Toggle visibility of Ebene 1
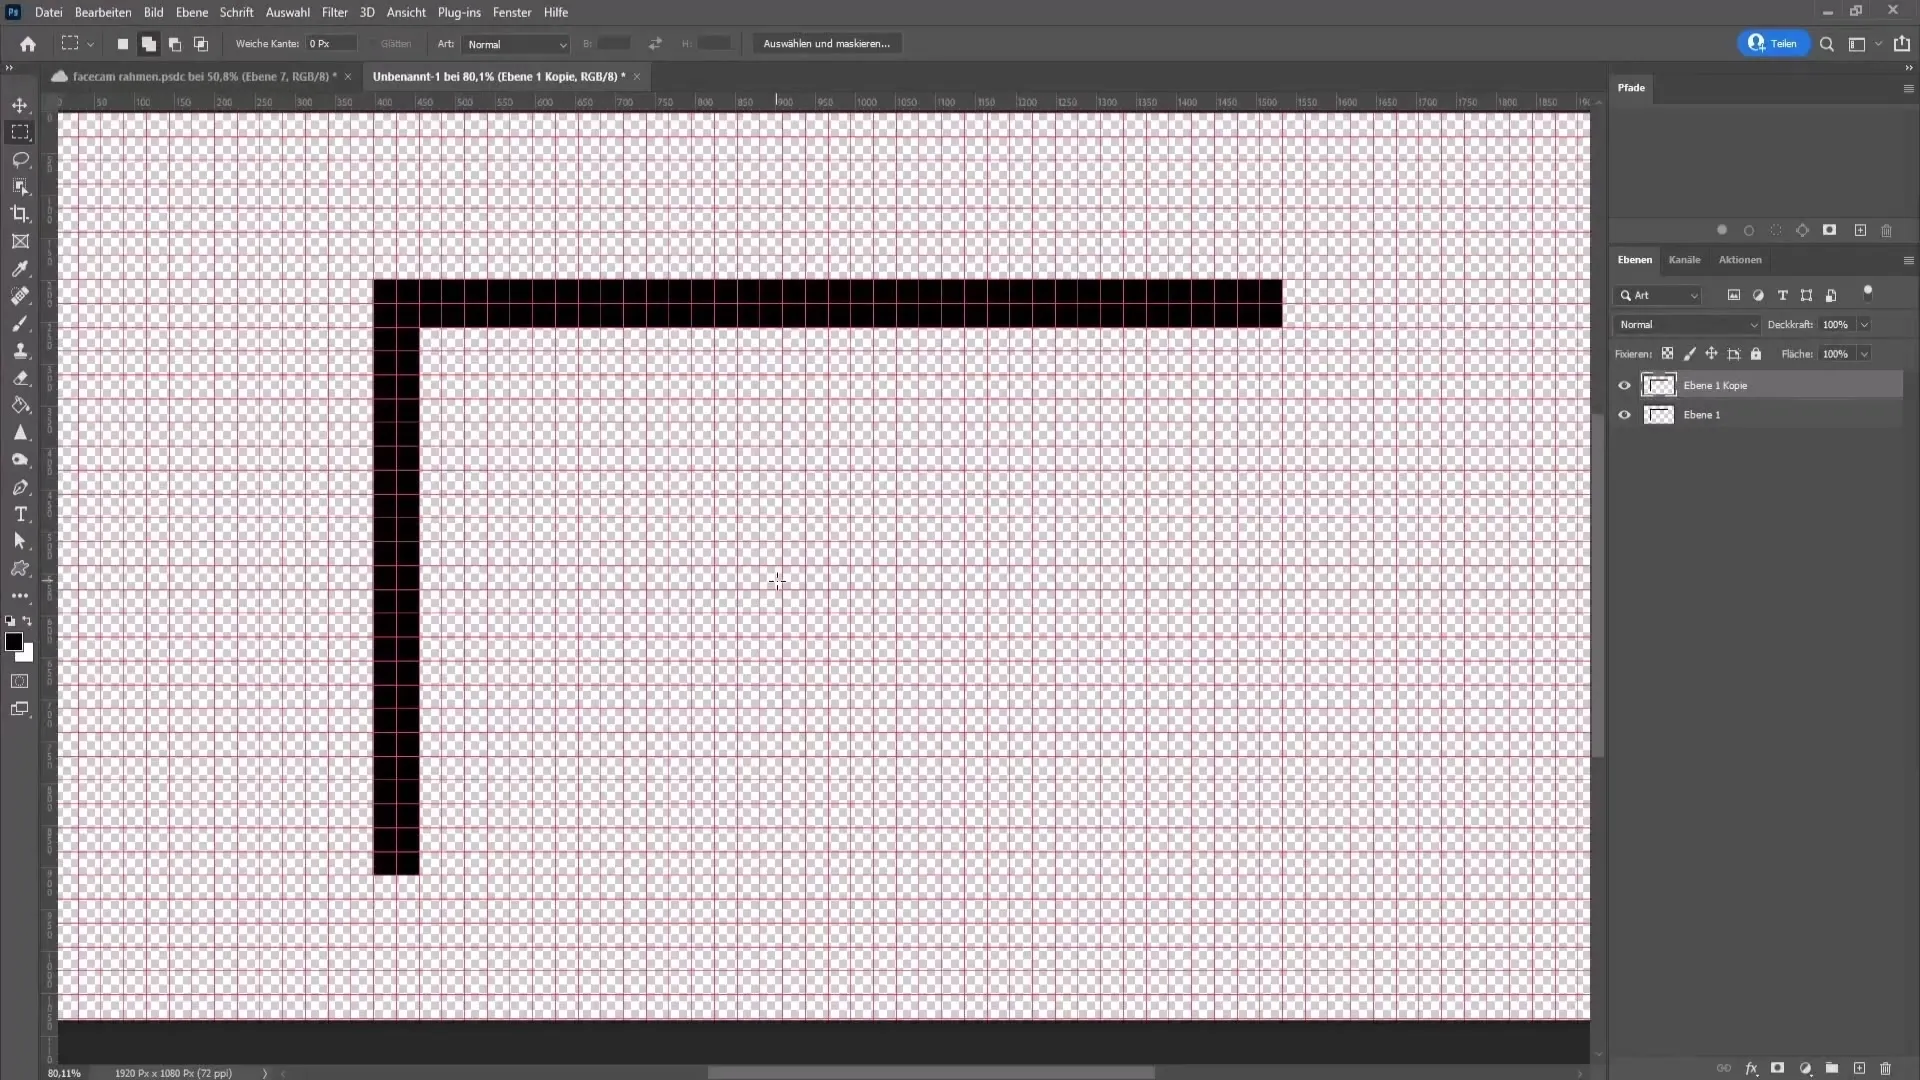Screen dimensions: 1920x1080 point(1625,414)
